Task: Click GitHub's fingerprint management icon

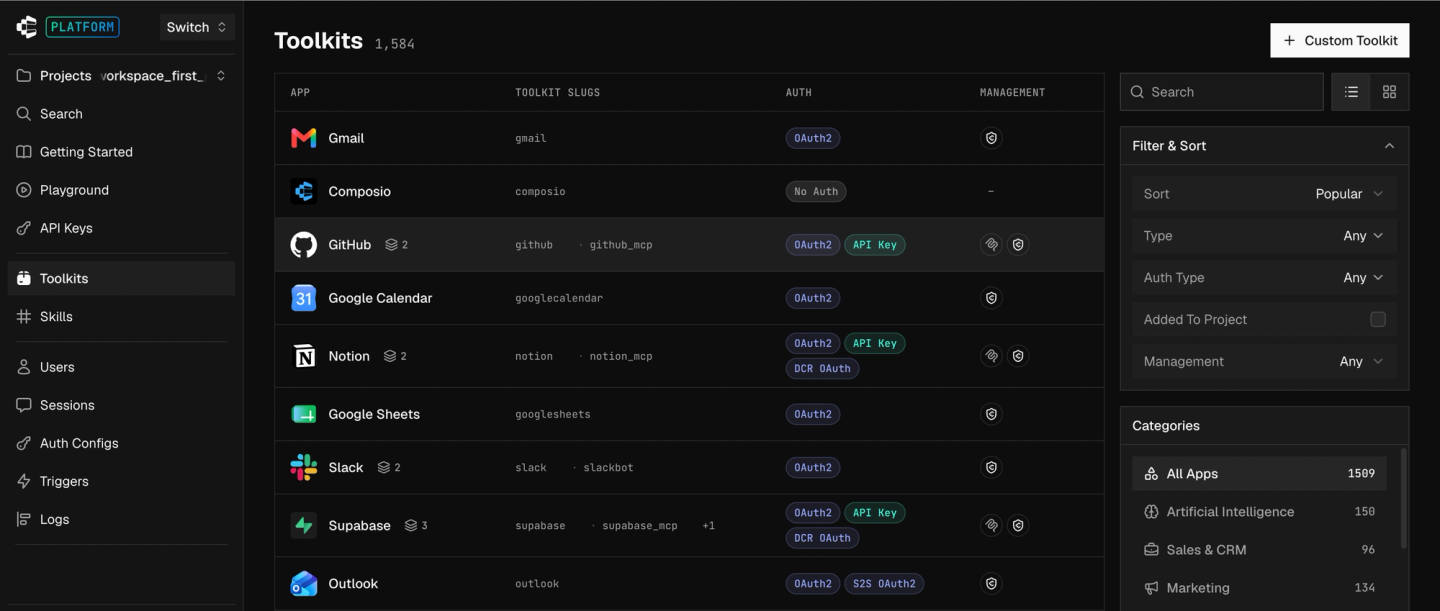Action: coord(991,244)
